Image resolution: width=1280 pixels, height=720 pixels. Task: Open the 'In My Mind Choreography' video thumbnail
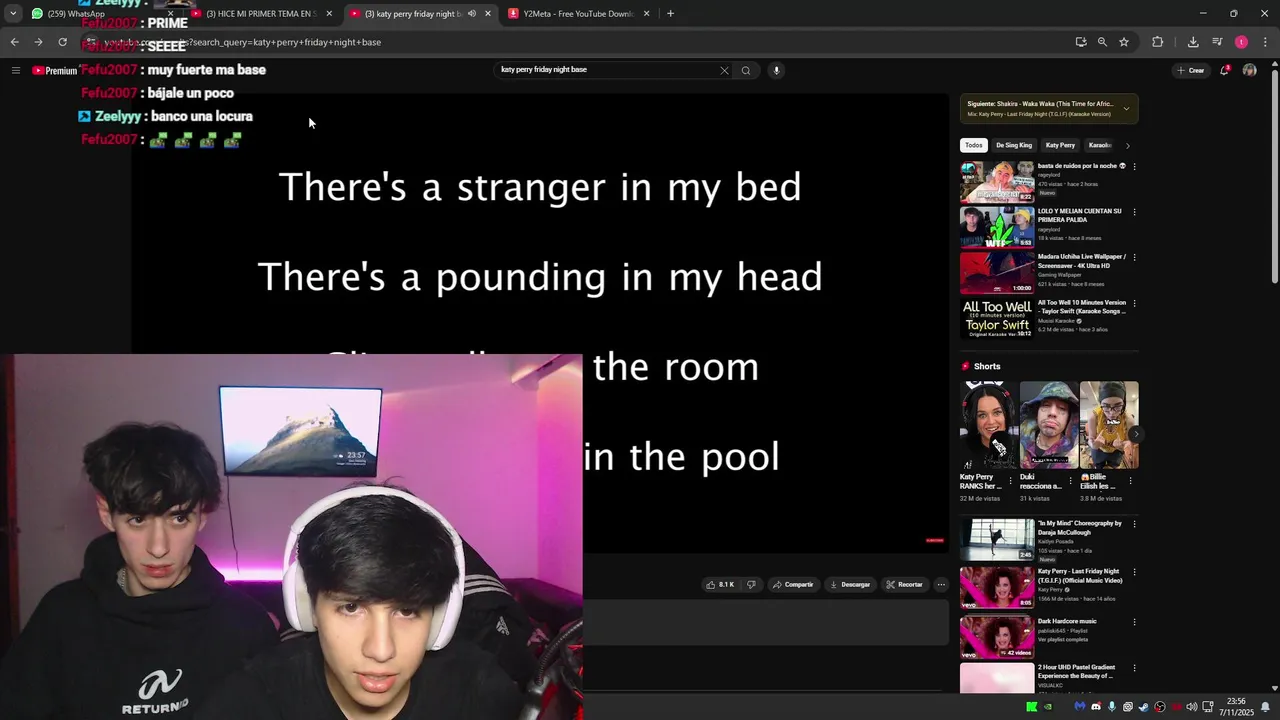coord(997,539)
